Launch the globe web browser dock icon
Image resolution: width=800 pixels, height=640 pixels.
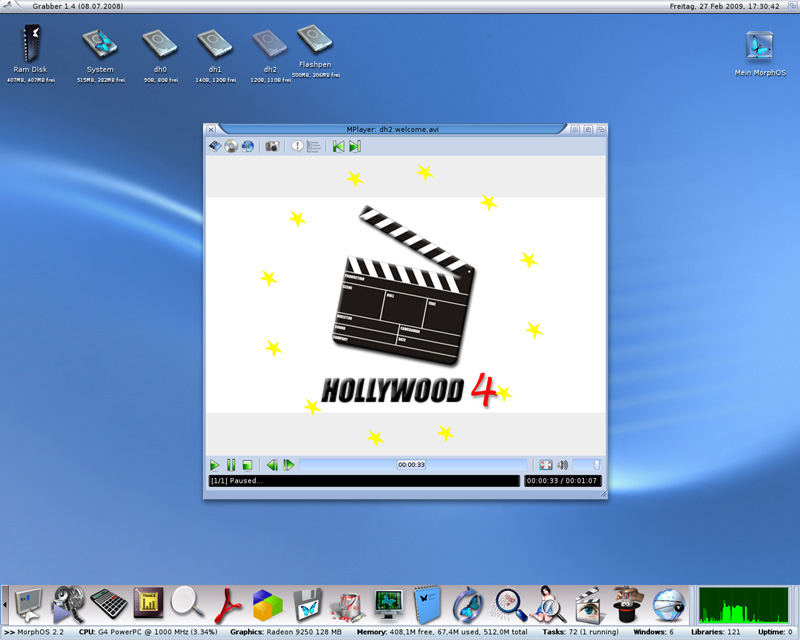(669, 605)
